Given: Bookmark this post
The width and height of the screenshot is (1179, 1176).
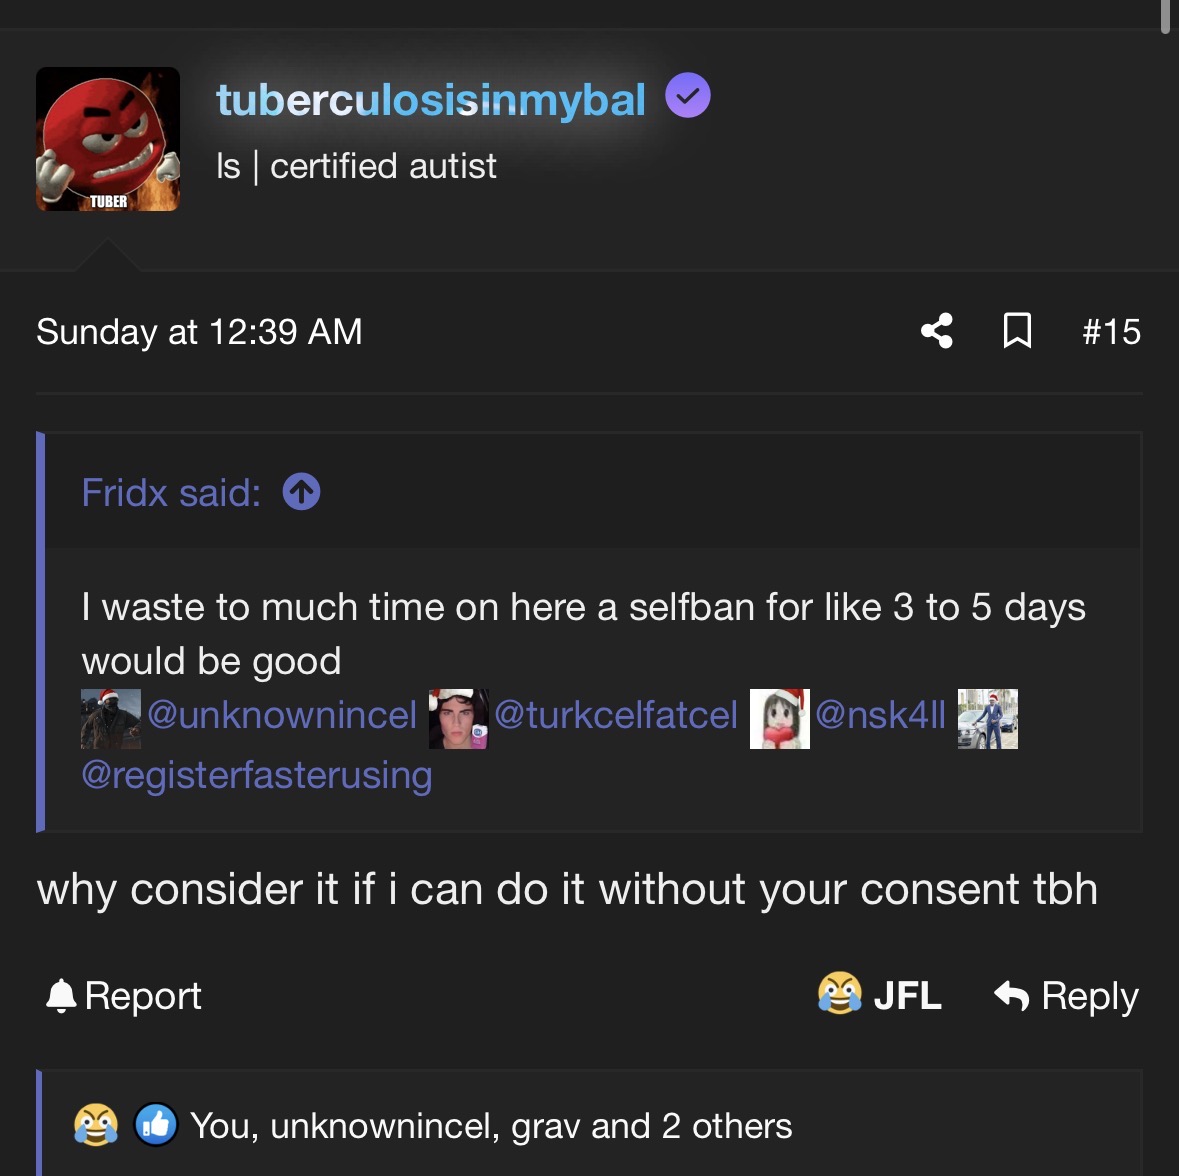Looking at the screenshot, I should point(1017,331).
